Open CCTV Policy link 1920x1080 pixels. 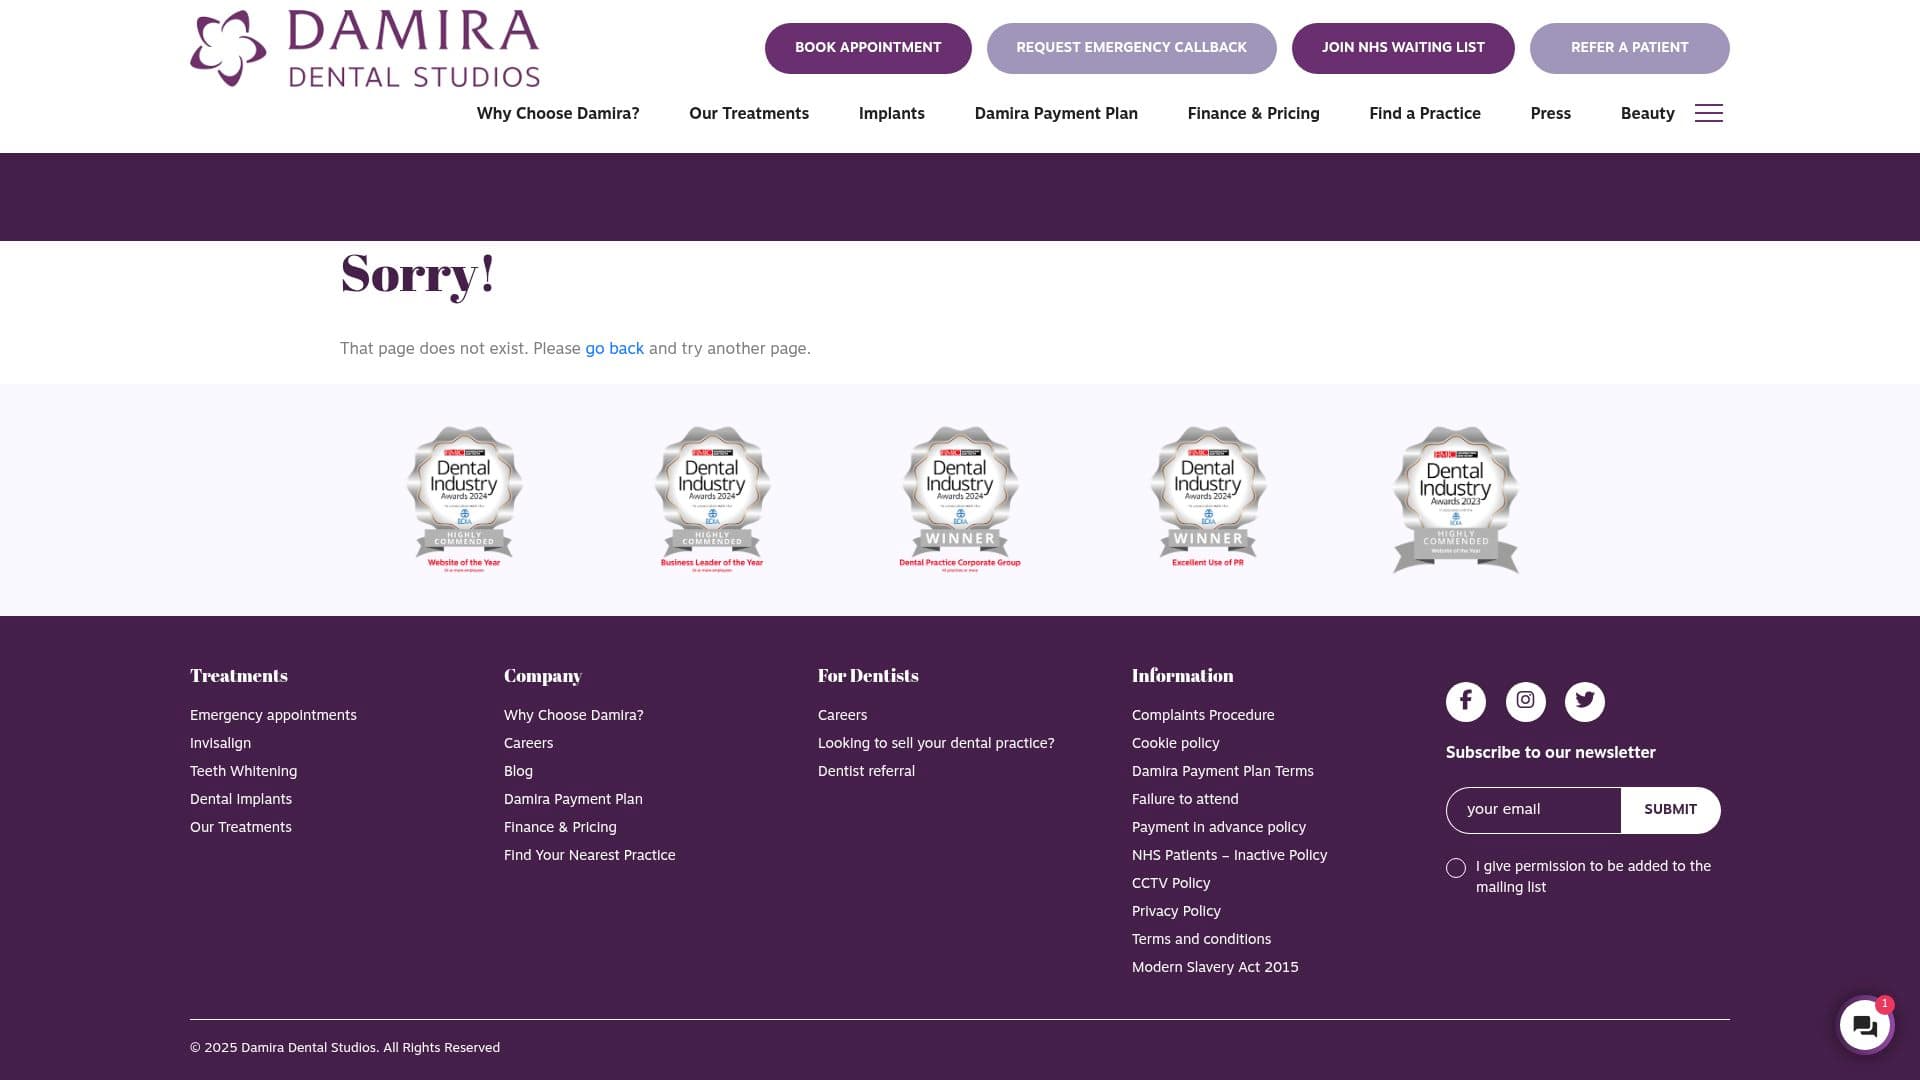(x=1170, y=883)
